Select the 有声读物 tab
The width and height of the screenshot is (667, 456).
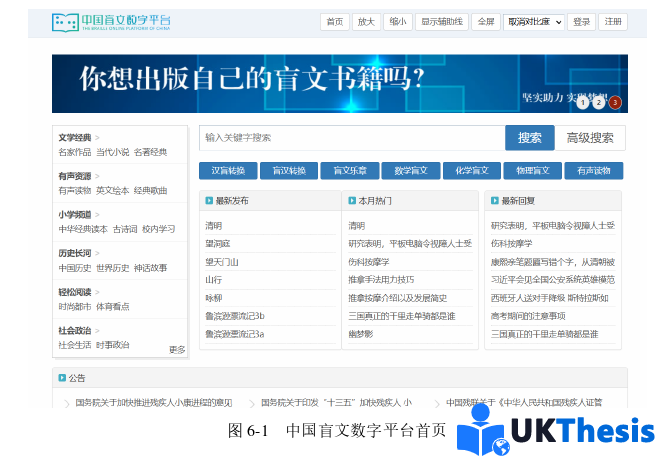593,171
